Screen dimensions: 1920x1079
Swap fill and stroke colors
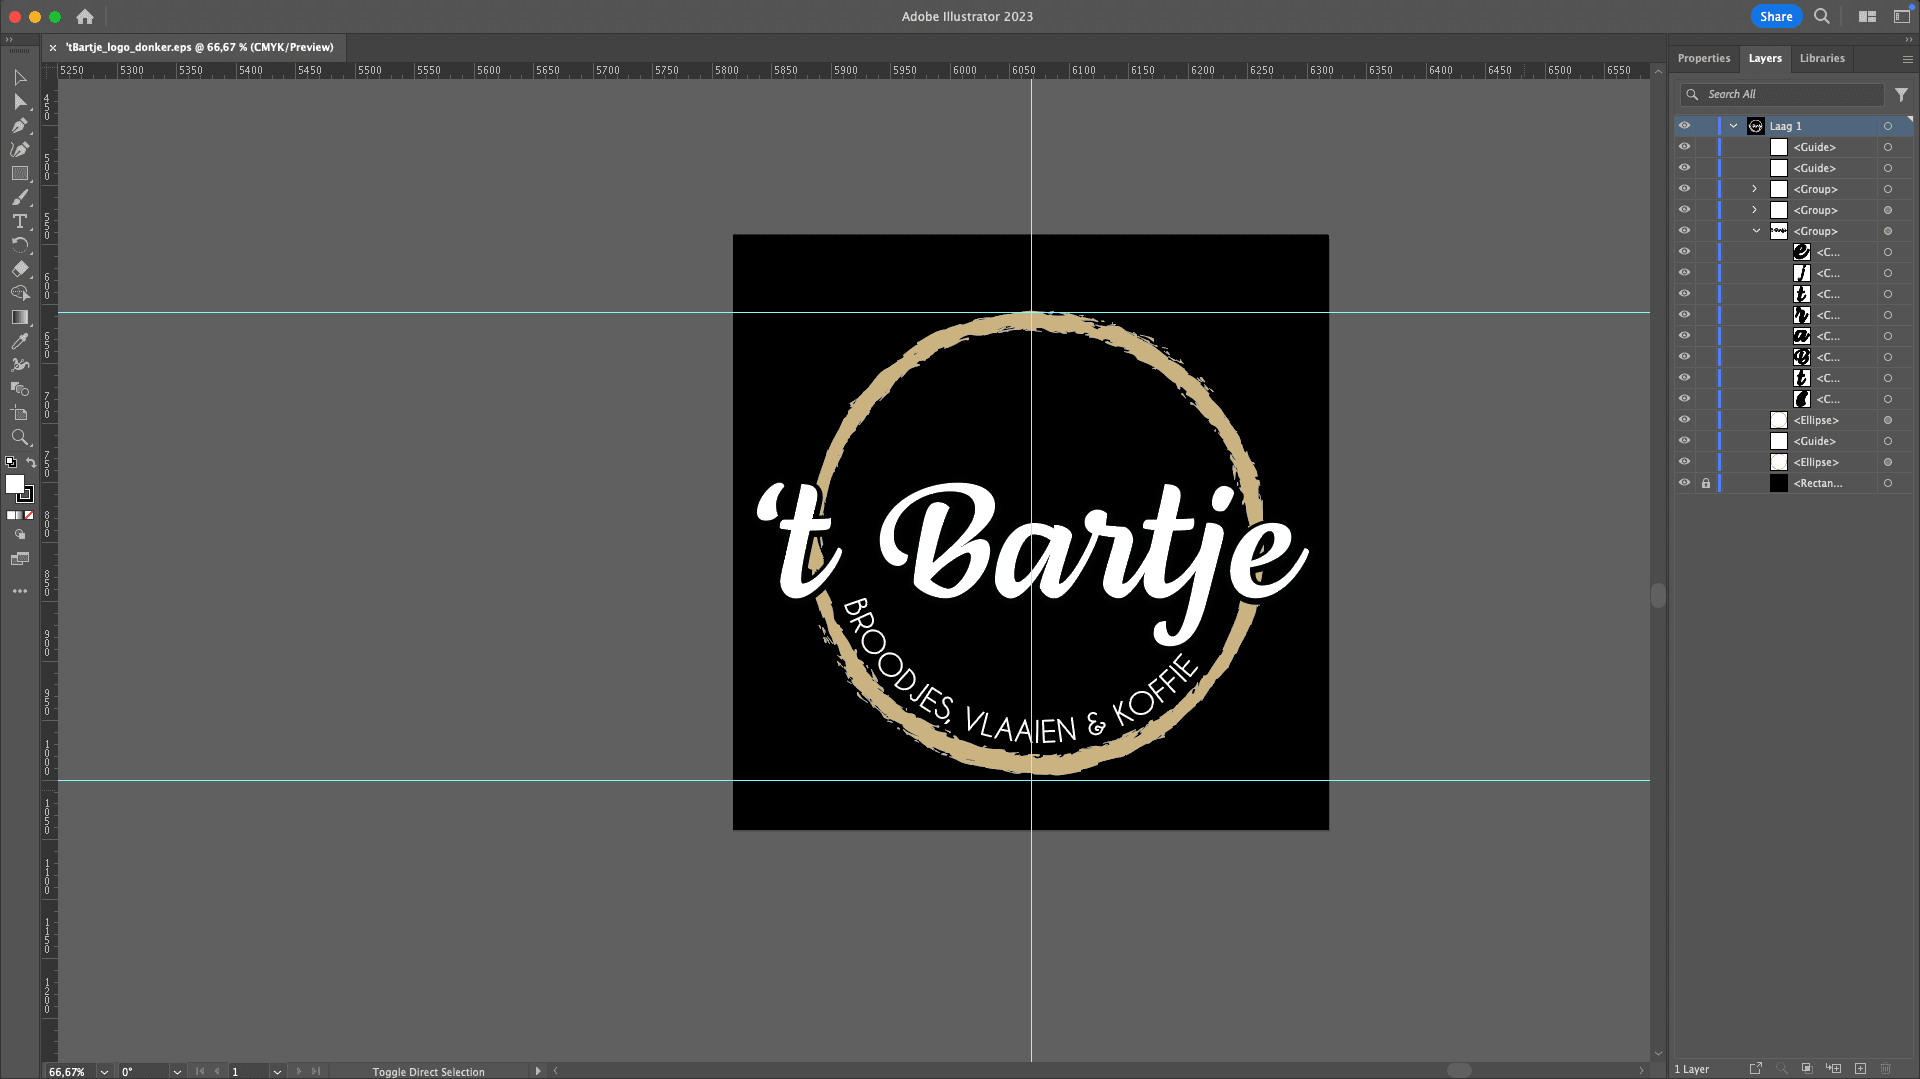point(31,462)
